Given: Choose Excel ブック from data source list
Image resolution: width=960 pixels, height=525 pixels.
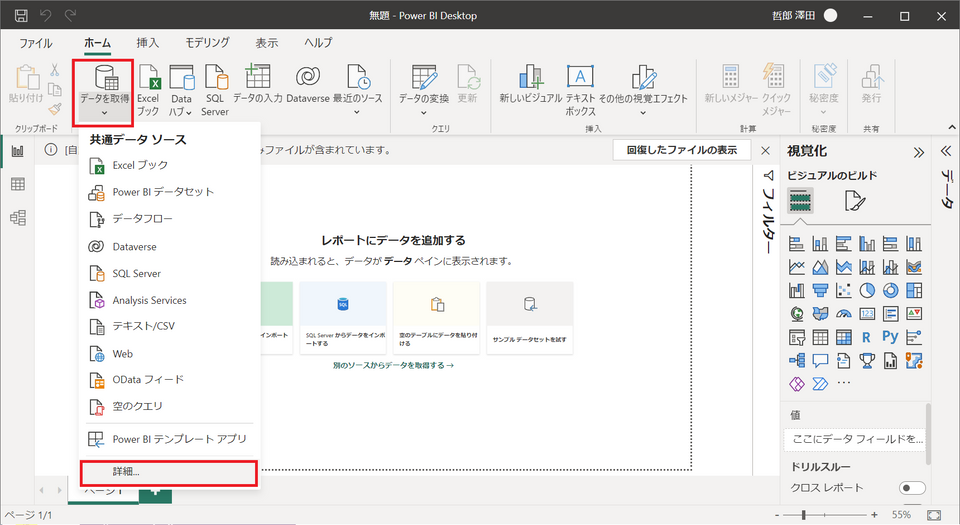Looking at the screenshot, I should (x=169, y=165).
